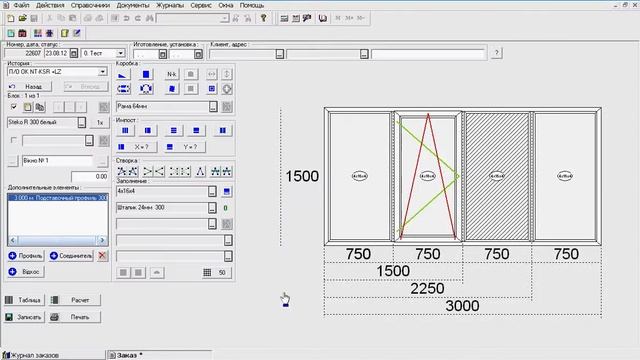Click the last sash type icon in Створка

(x=227, y=171)
